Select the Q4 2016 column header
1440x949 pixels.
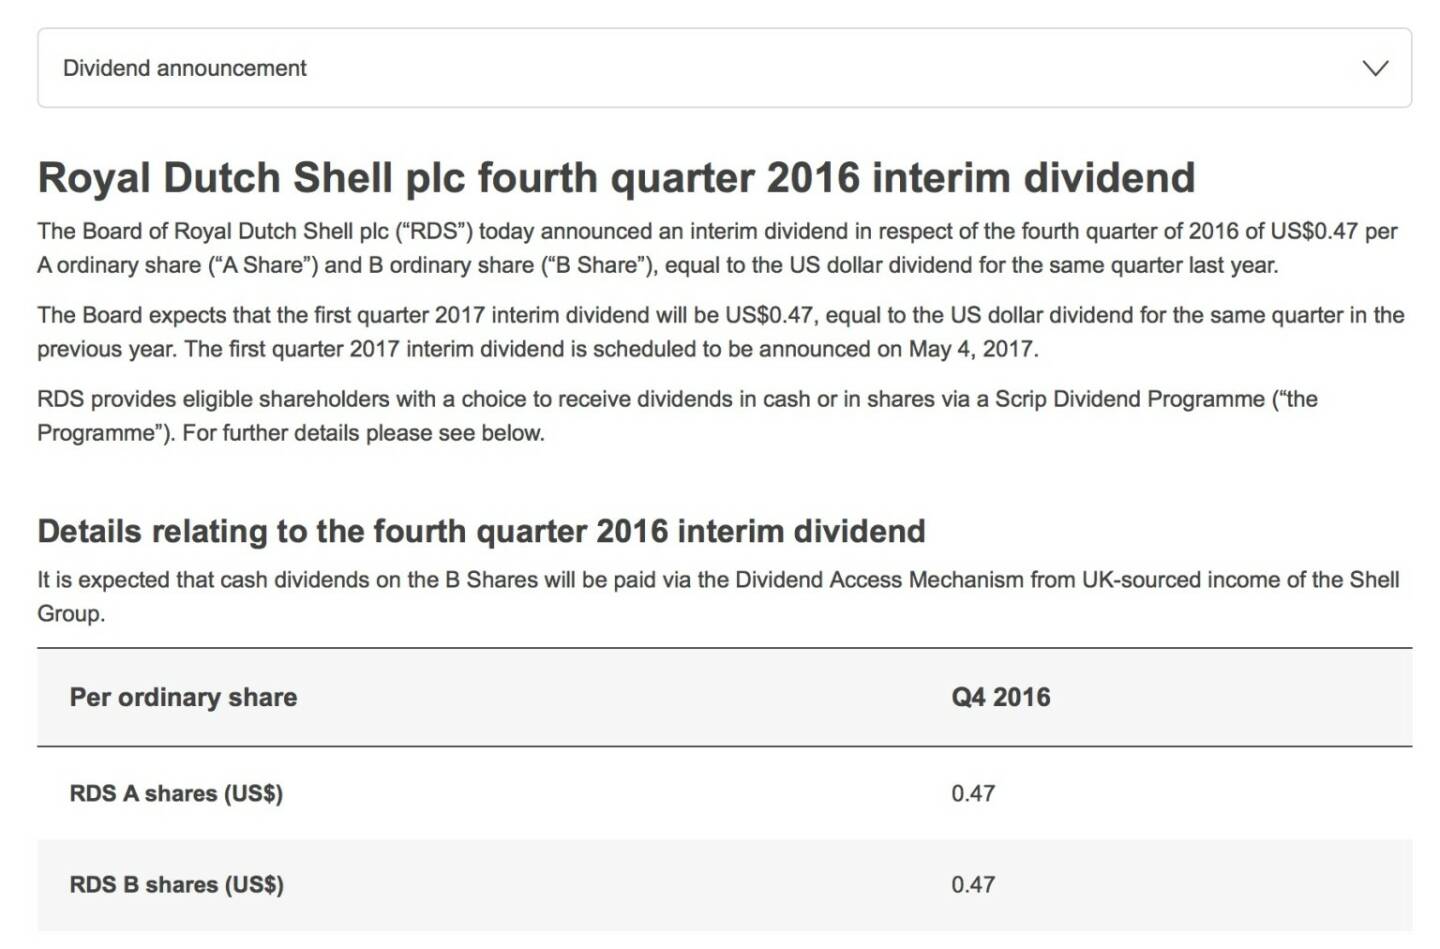[x=1000, y=697]
